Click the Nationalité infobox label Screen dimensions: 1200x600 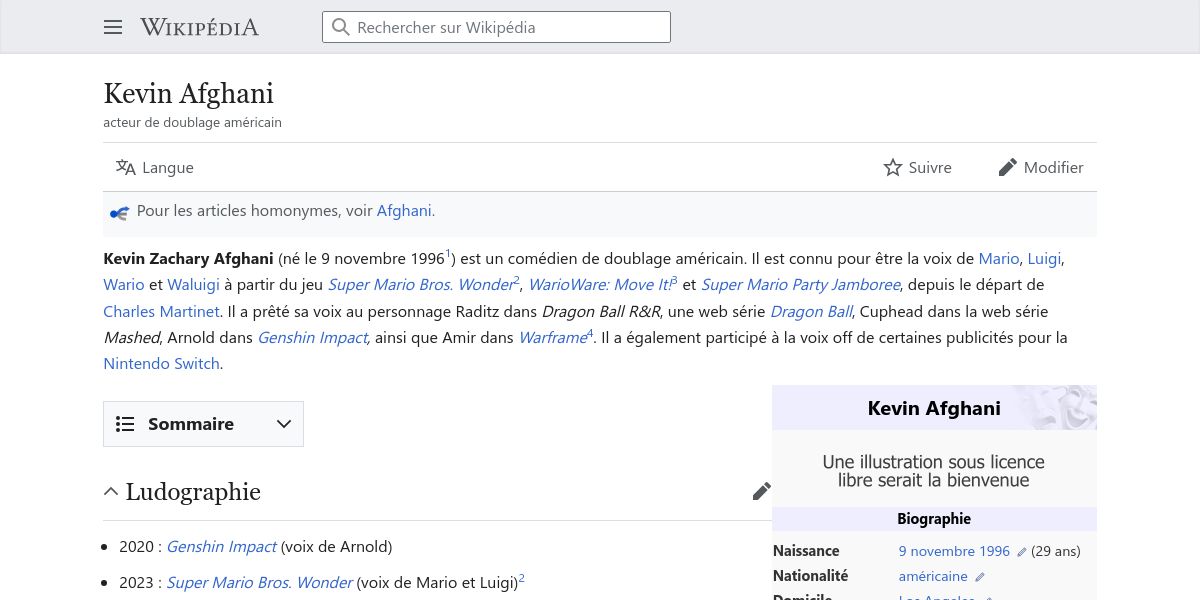pos(810,576)
